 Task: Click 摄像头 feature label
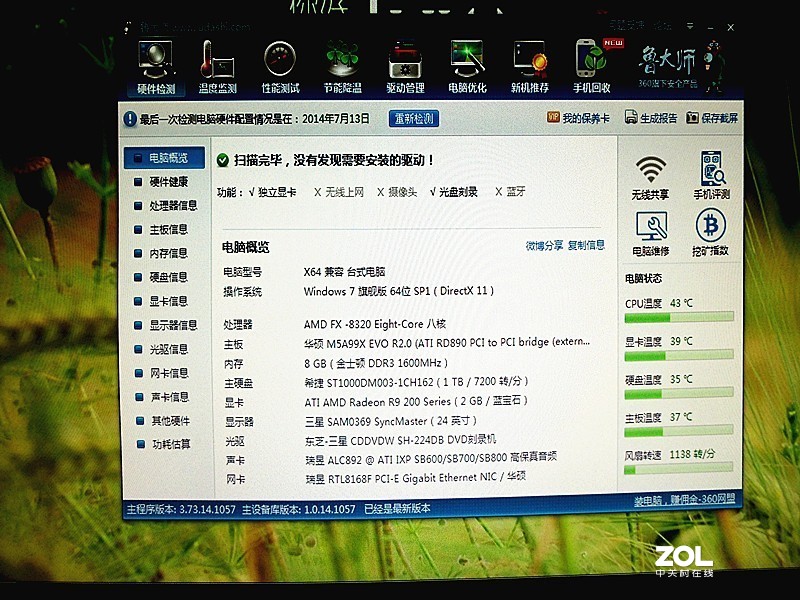click(403, 192)
